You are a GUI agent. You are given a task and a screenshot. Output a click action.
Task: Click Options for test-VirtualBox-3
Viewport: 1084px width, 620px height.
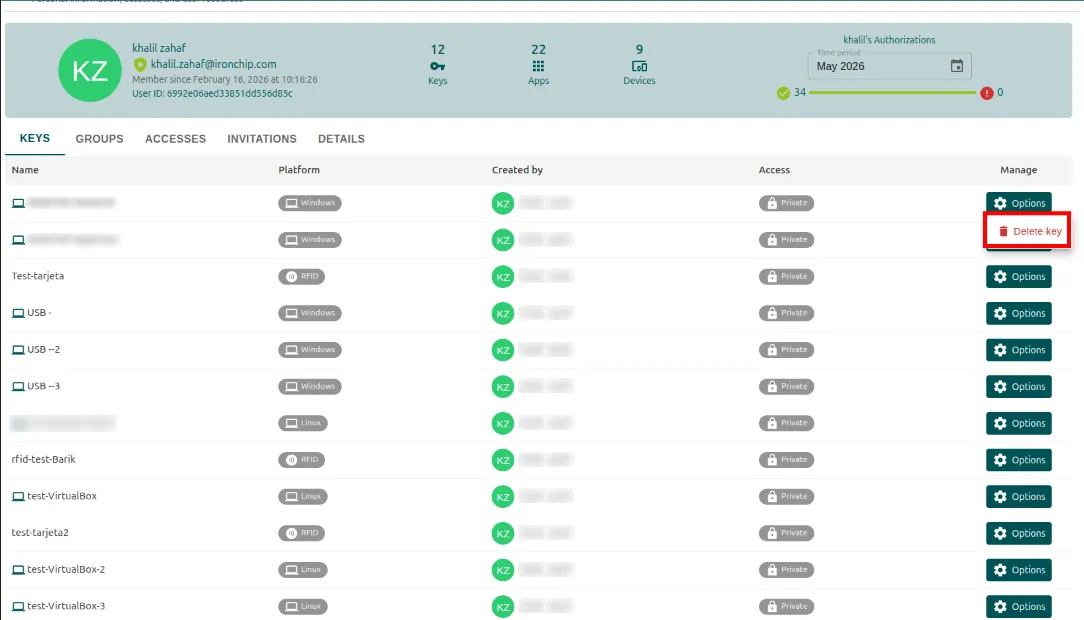tap(1018, 606)
